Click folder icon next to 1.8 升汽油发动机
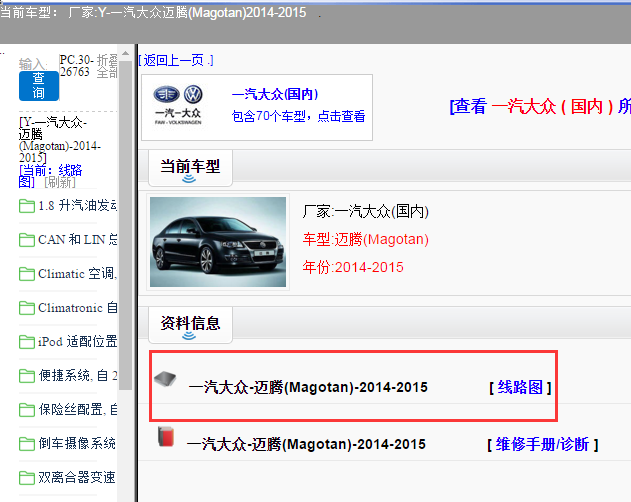 27,206
